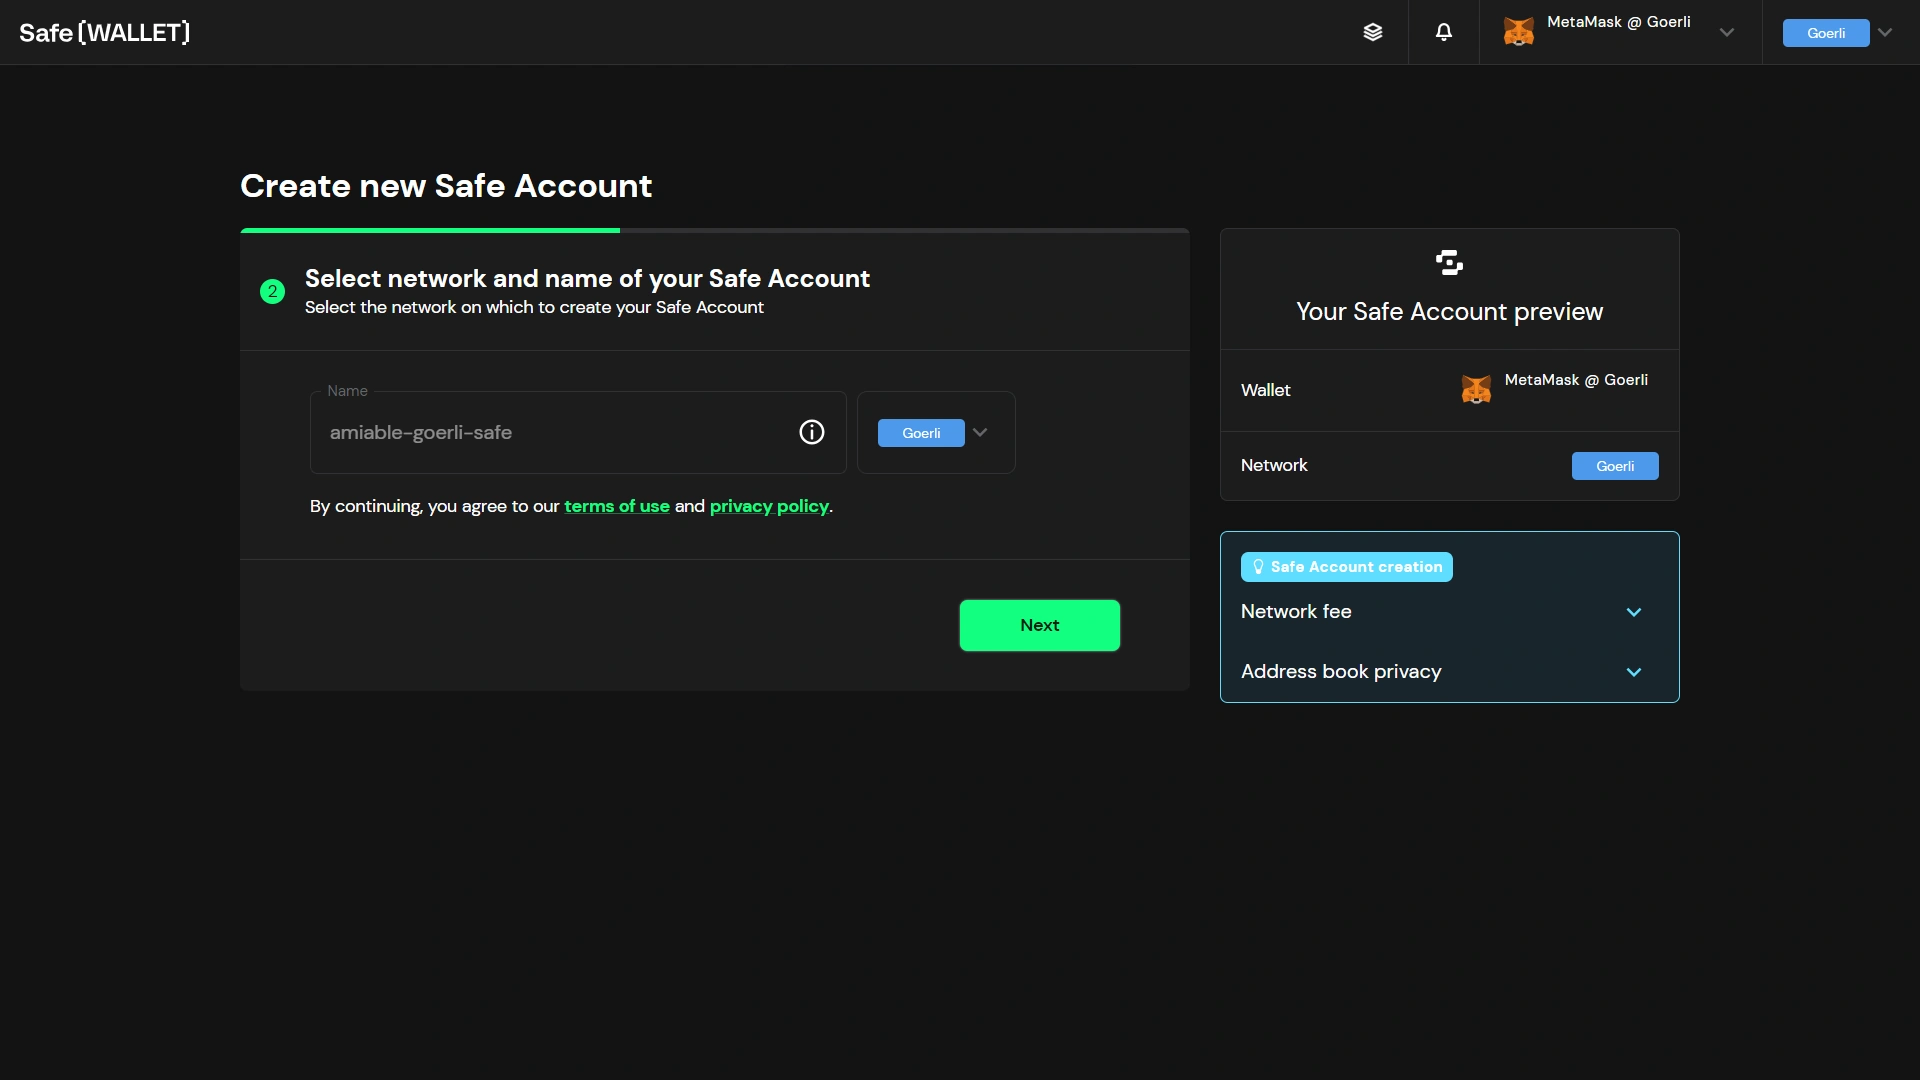Click the step 2 number badge

pos(272,291)
